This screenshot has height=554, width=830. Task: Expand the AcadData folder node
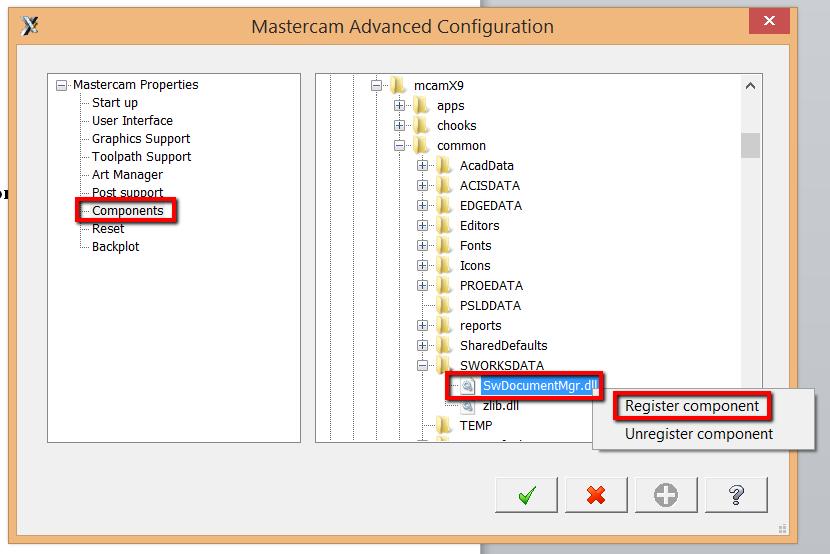point(422,166)
